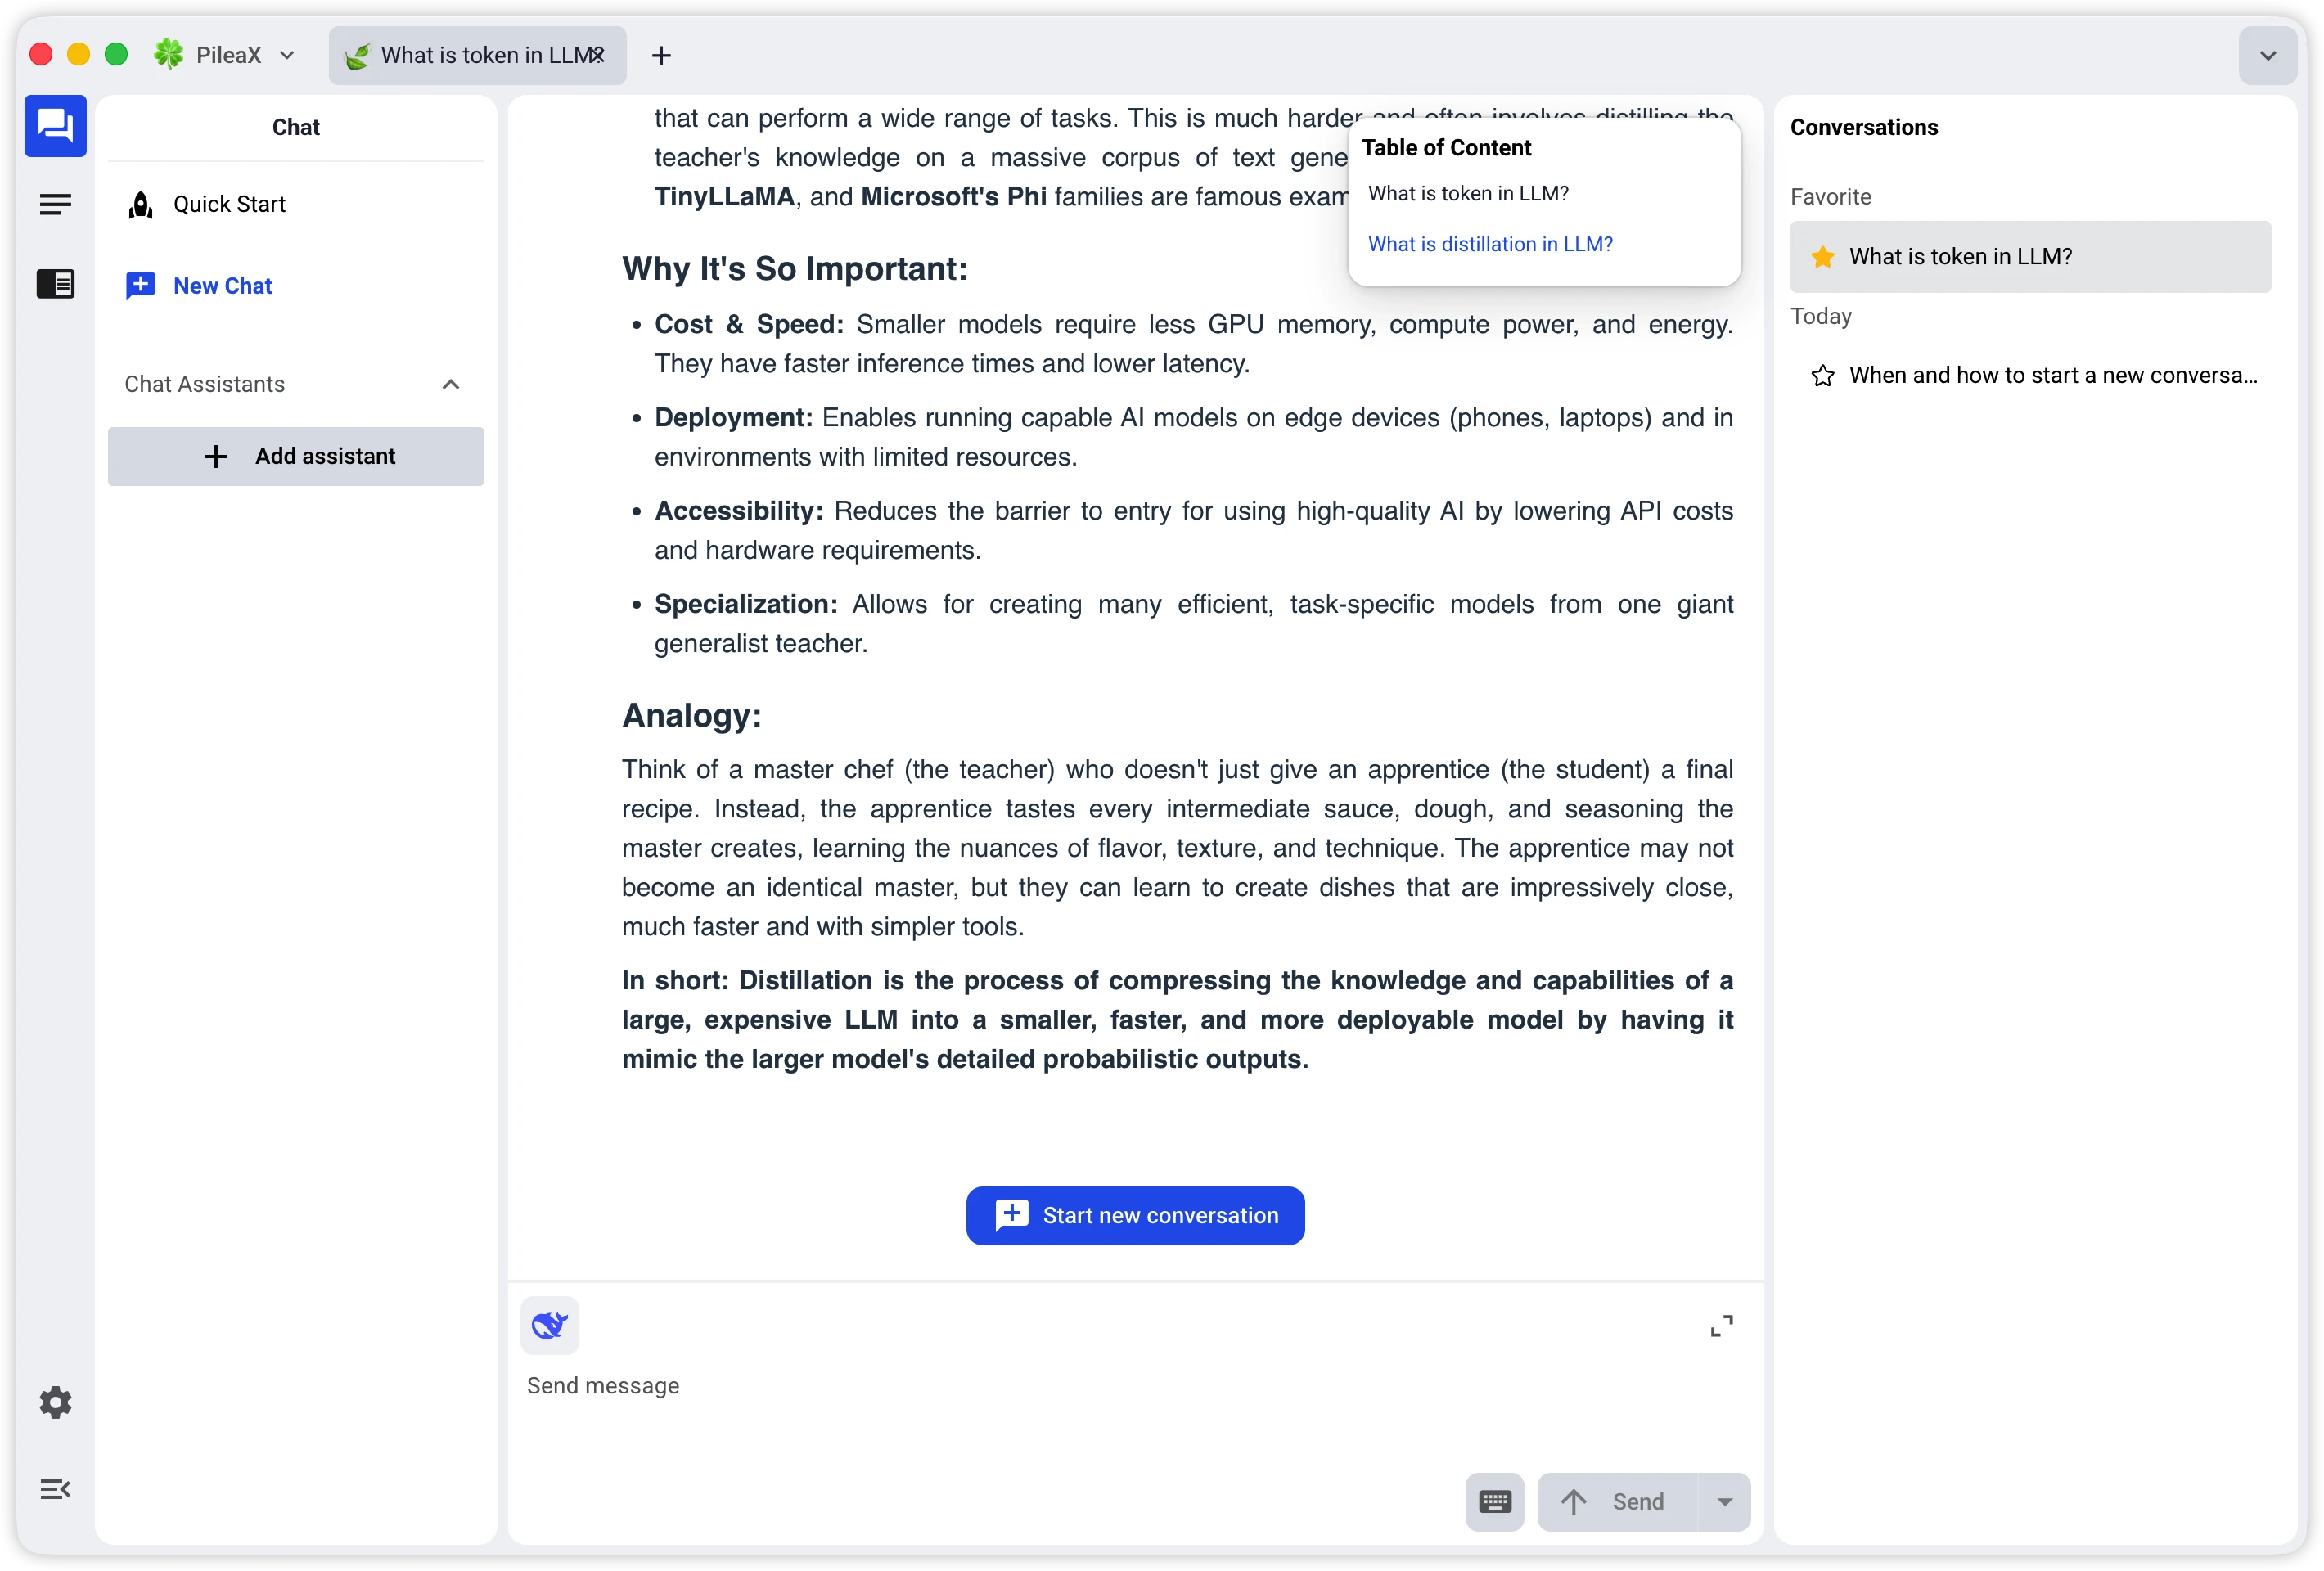The height and width of the screenshot is (1571, 2324).
Task: Click the Send button
Action: click(1618, 1501)
